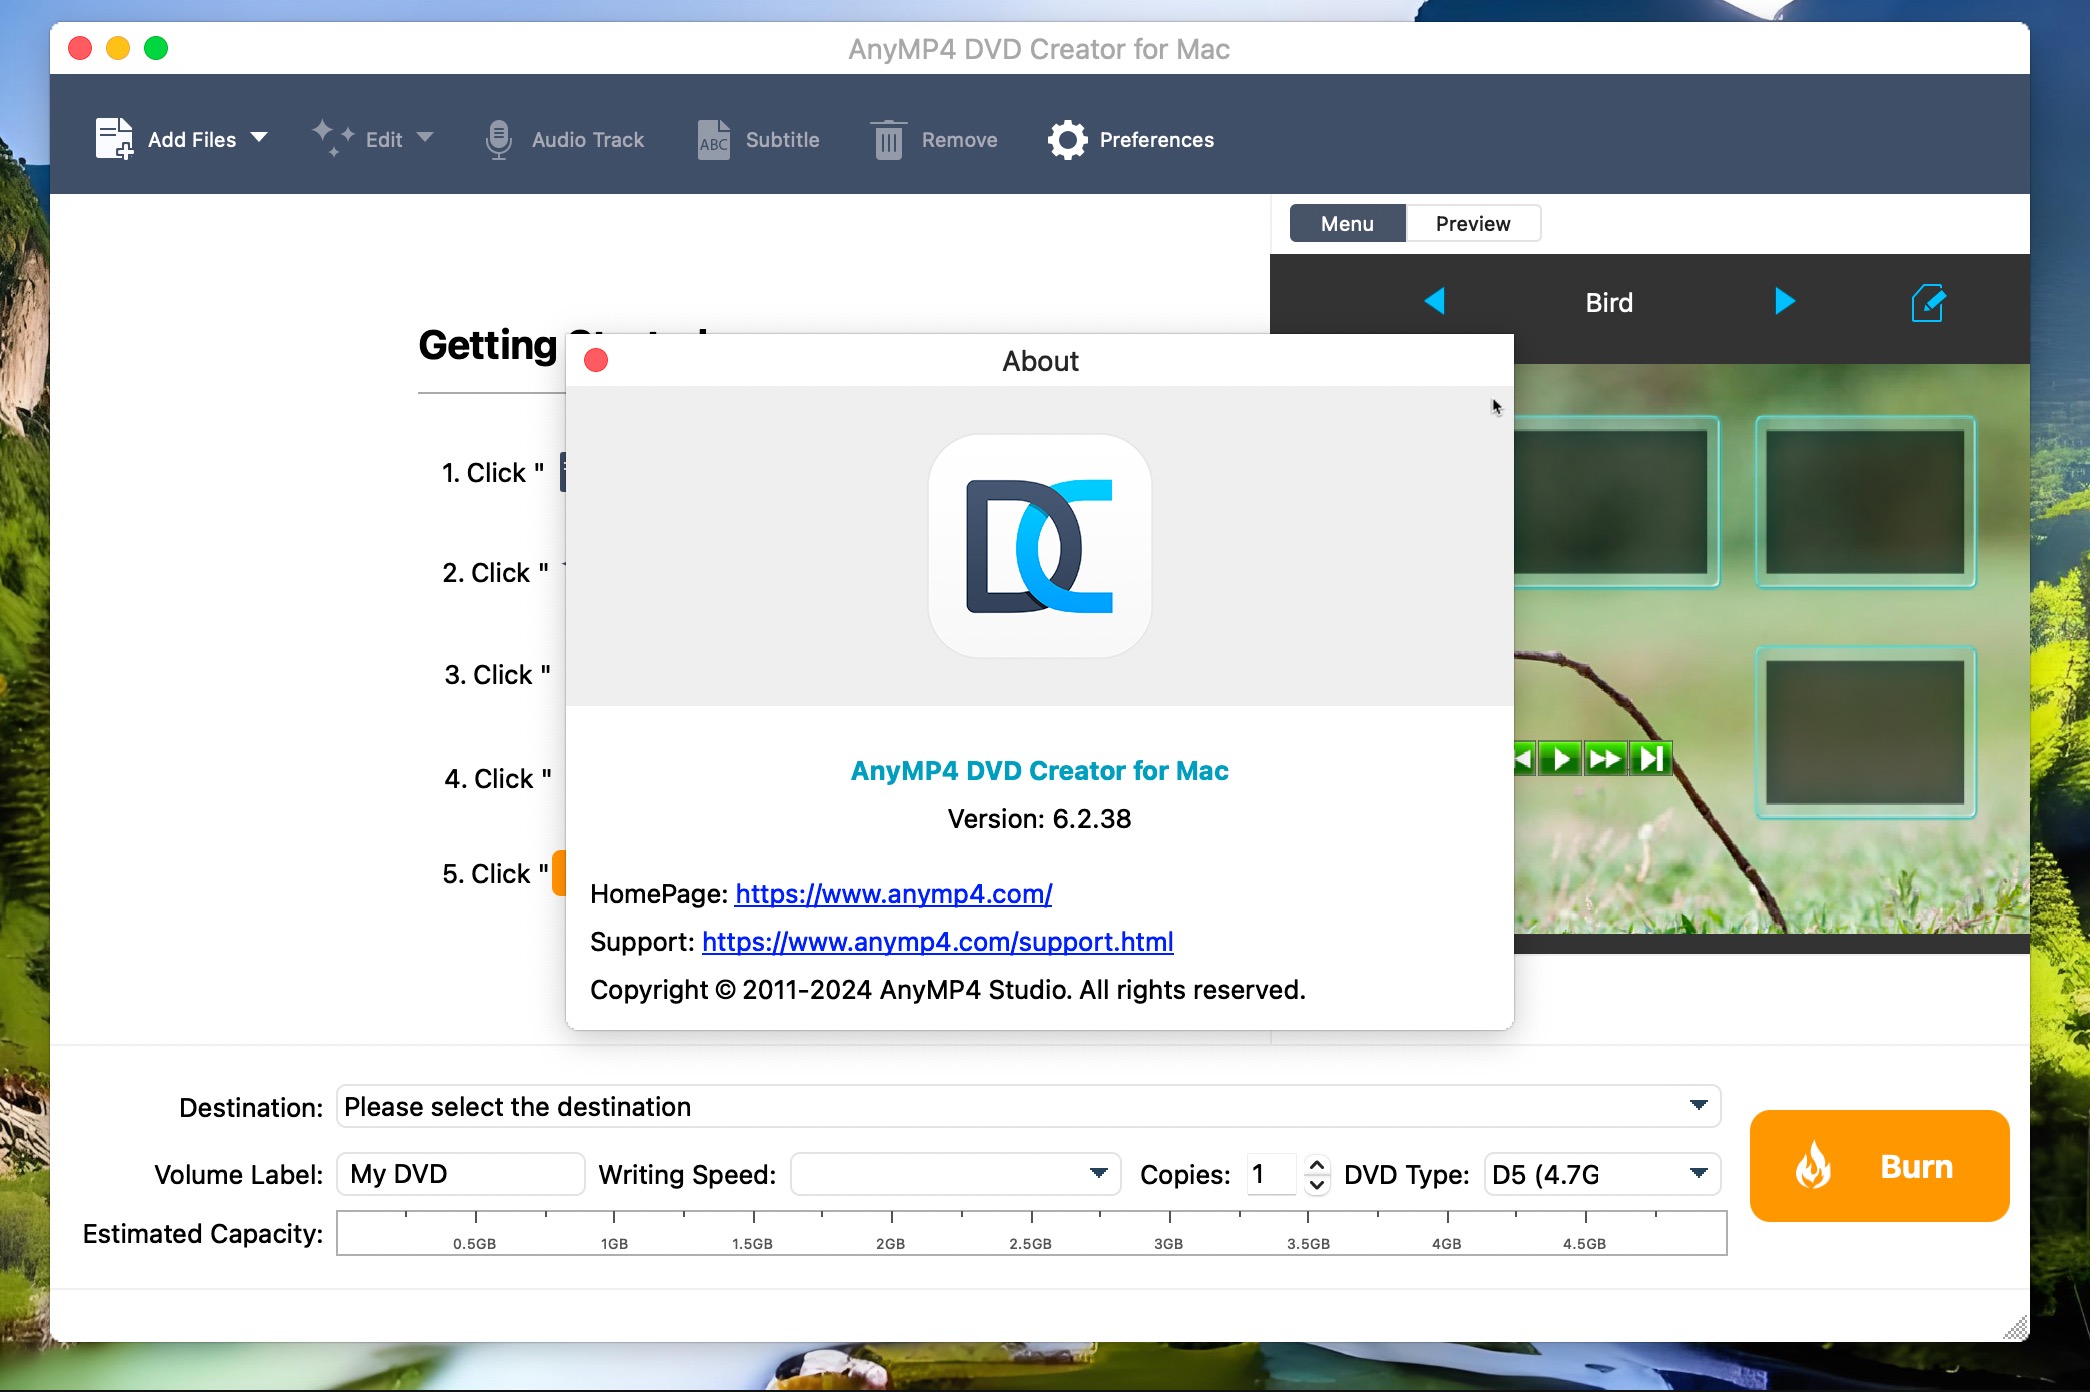Click the About dialog title

(1040, 361)
